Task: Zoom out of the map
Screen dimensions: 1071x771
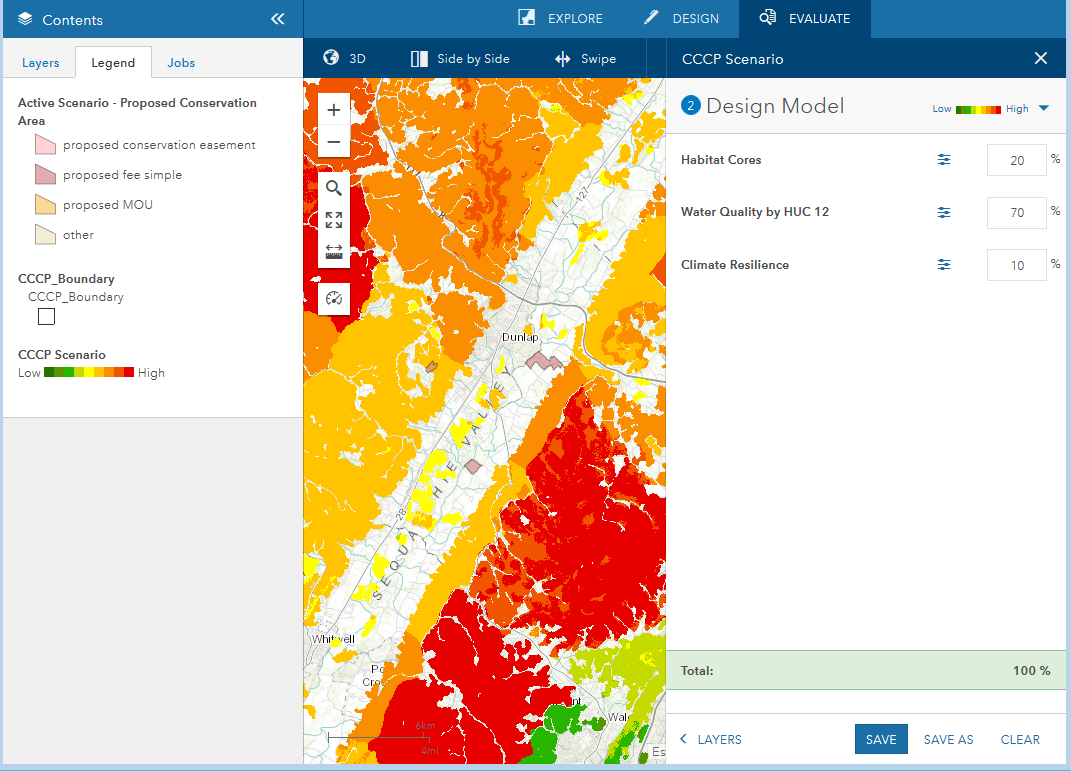Action: point(334,143)
